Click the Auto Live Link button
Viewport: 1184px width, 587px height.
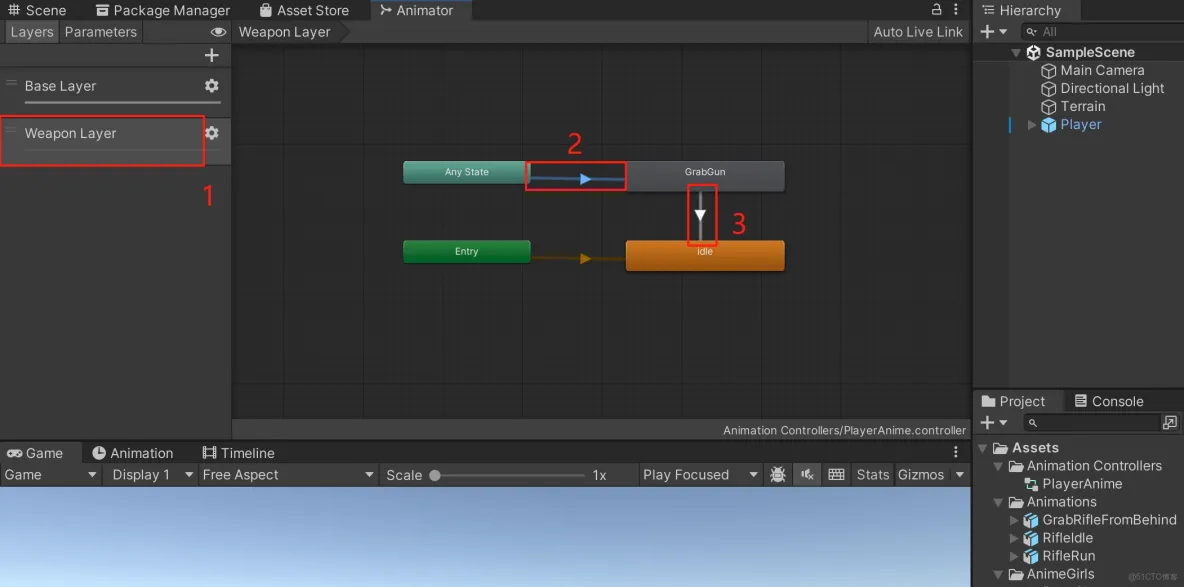[x=916, y=32]
